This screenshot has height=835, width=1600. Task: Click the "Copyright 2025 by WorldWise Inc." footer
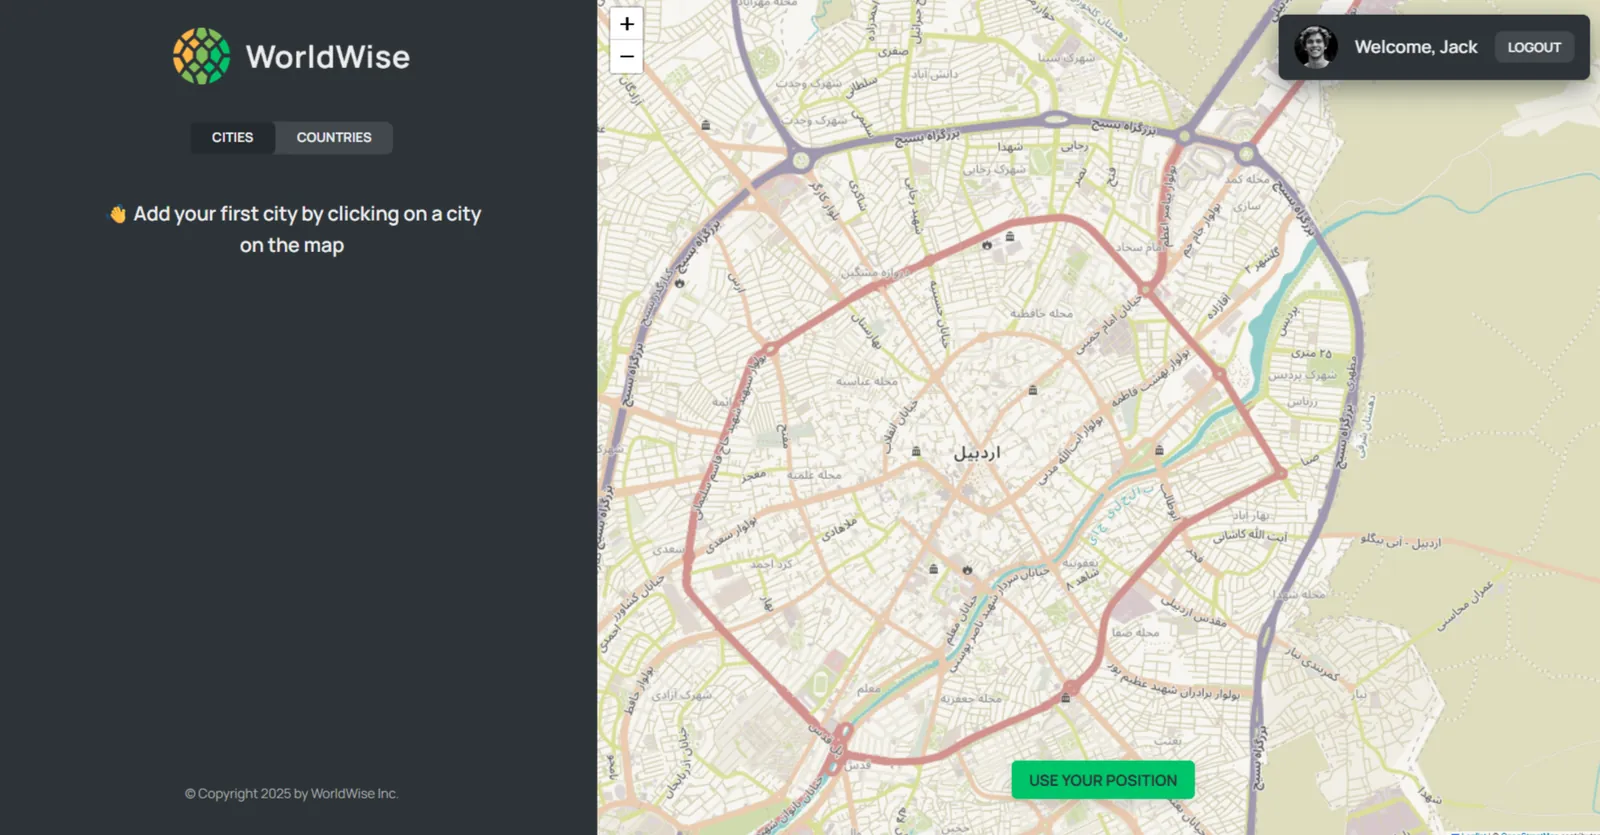pos(291,794)
